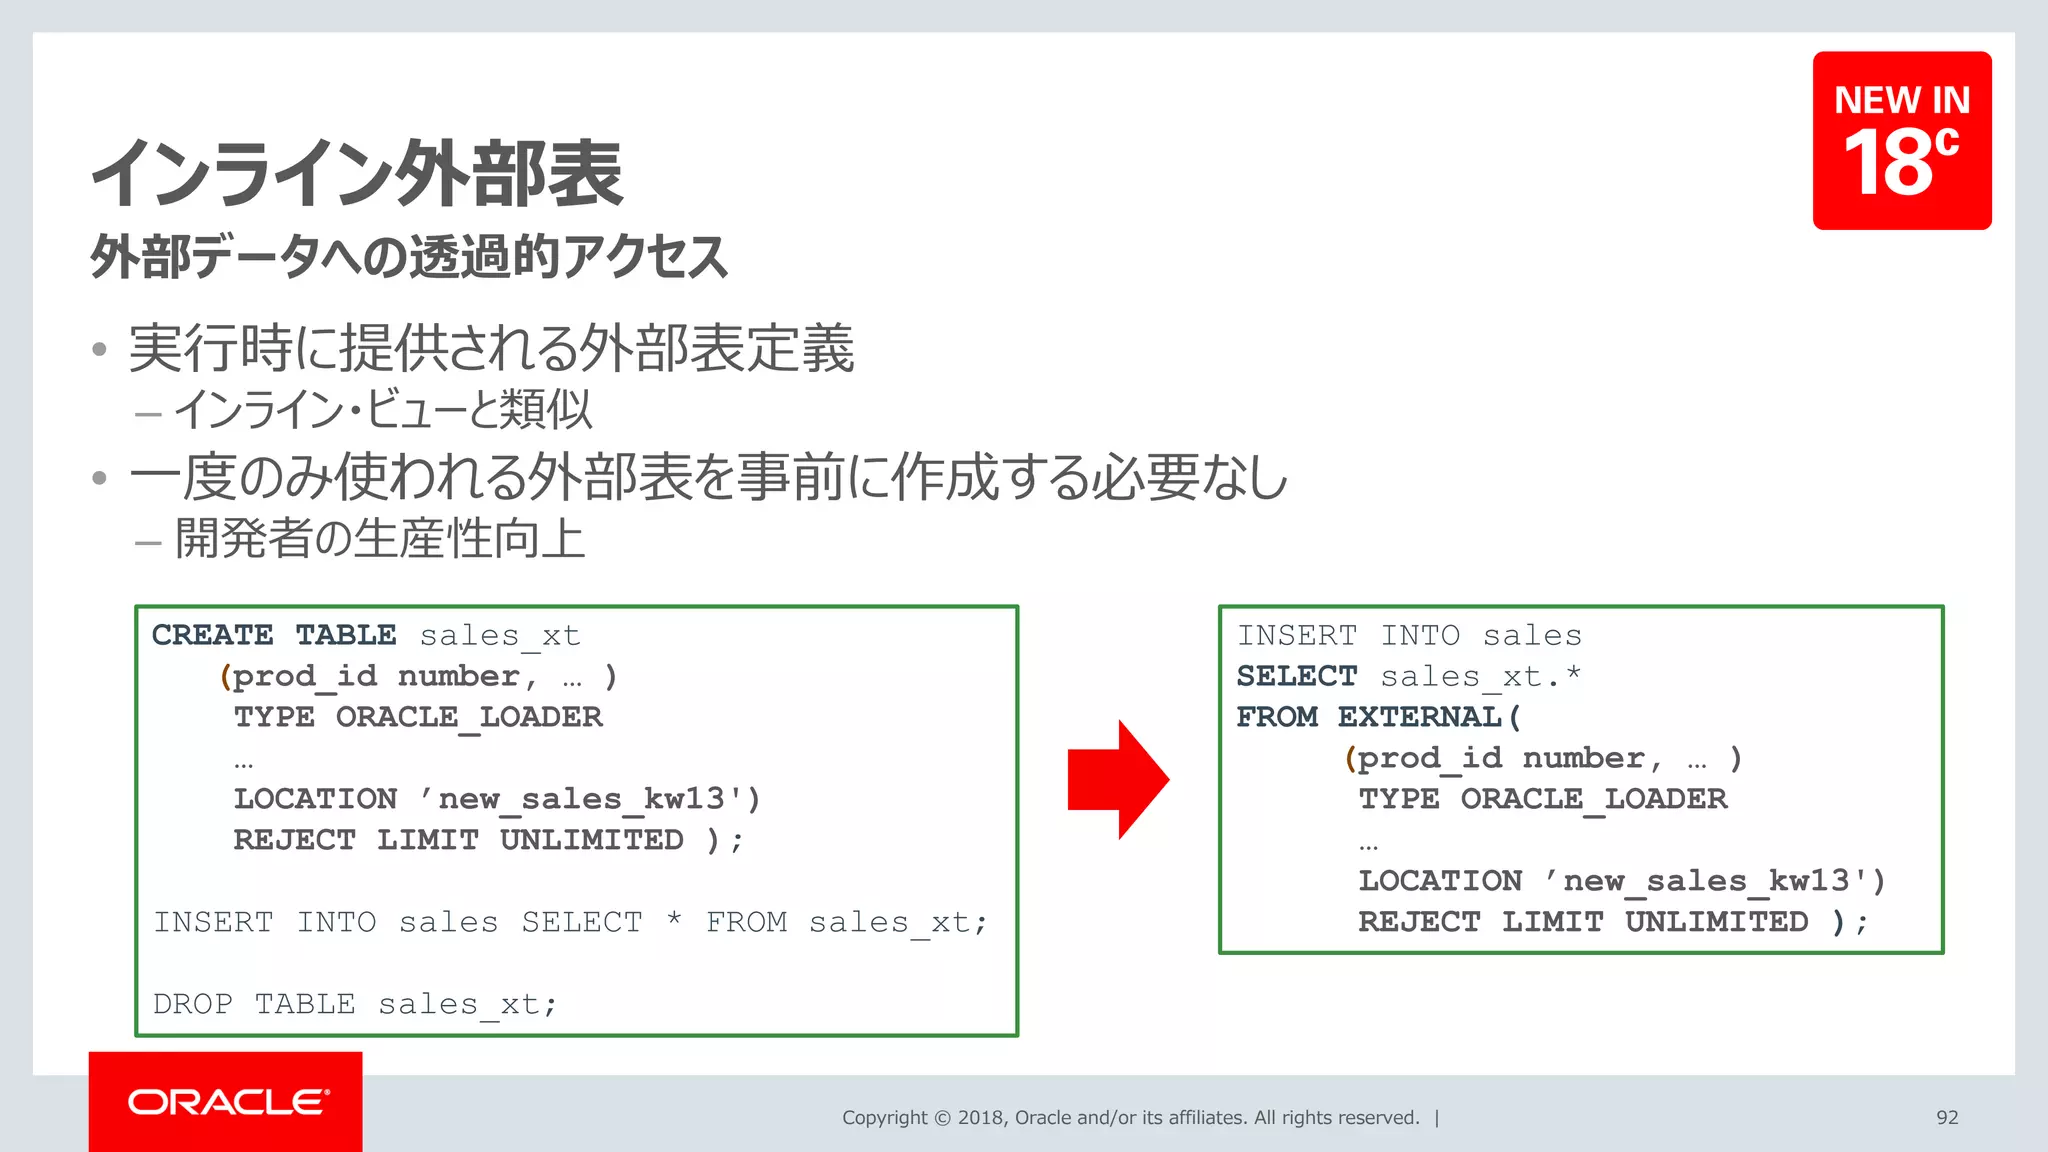
Task: Click sub-bullet インライン・ビューと類似
Action: coord(383,409)
